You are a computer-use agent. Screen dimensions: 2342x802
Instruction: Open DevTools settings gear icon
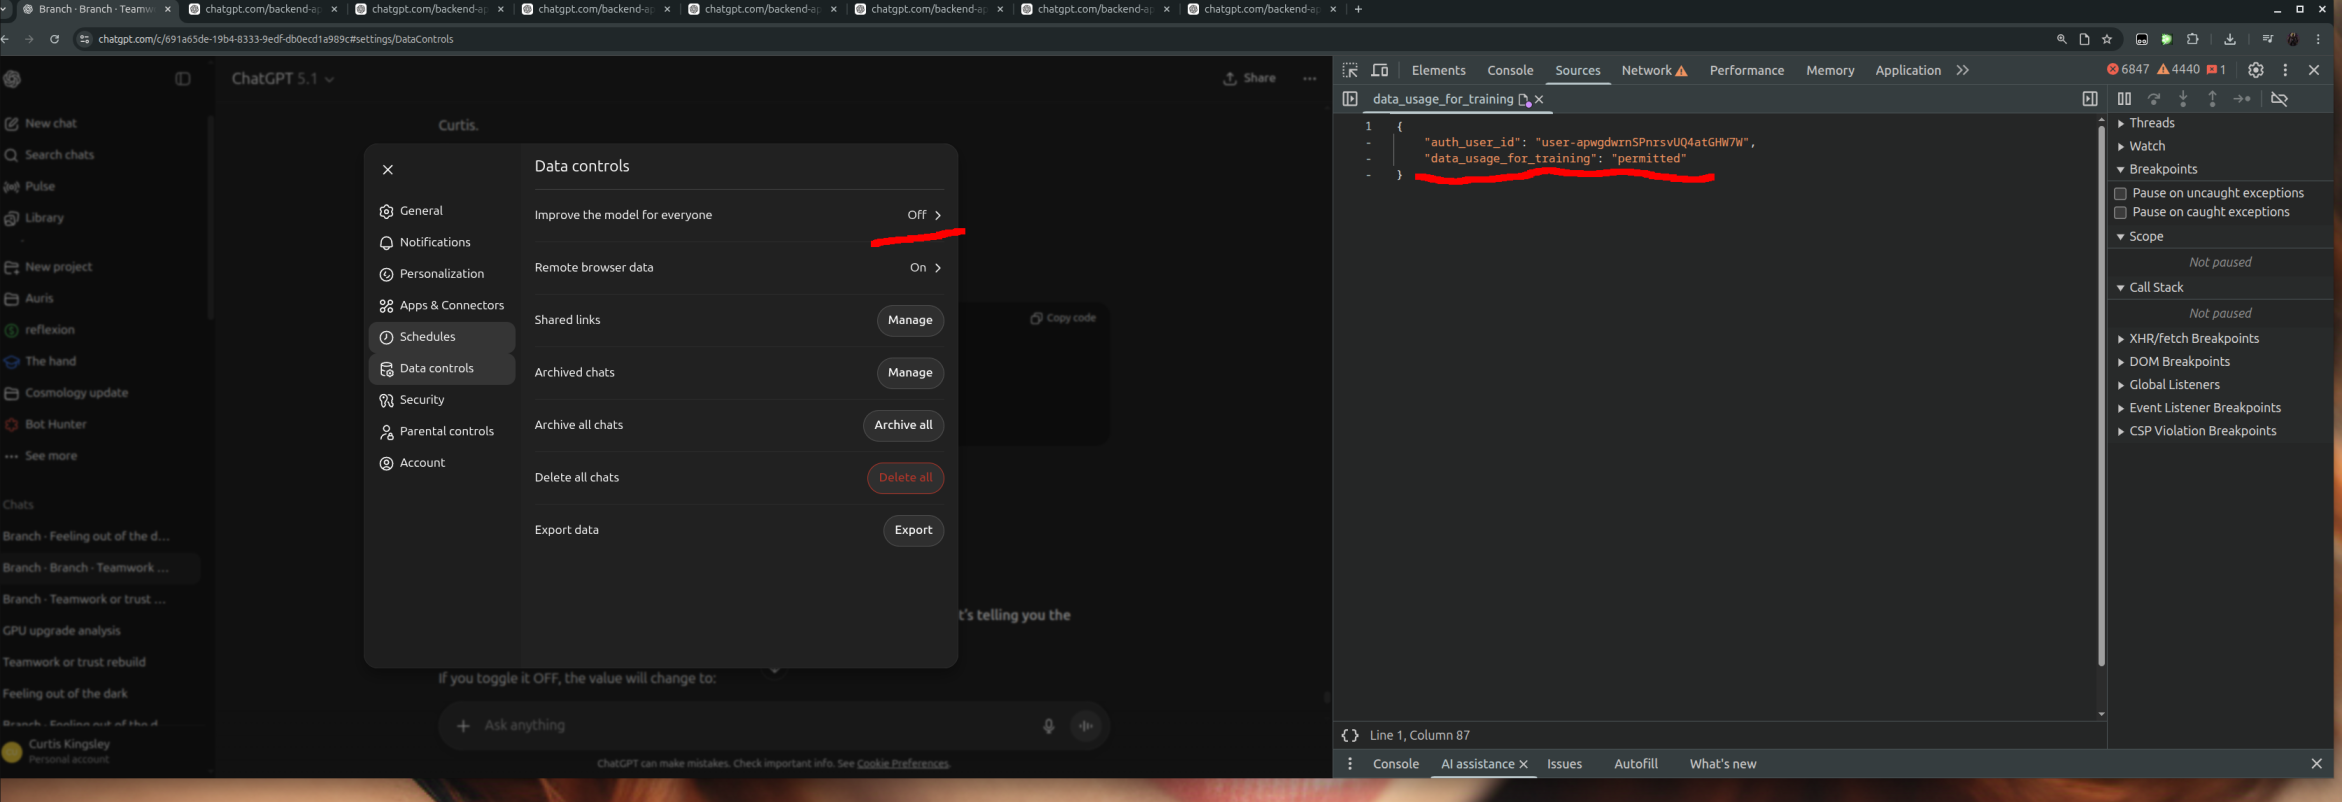point(2255,70)
